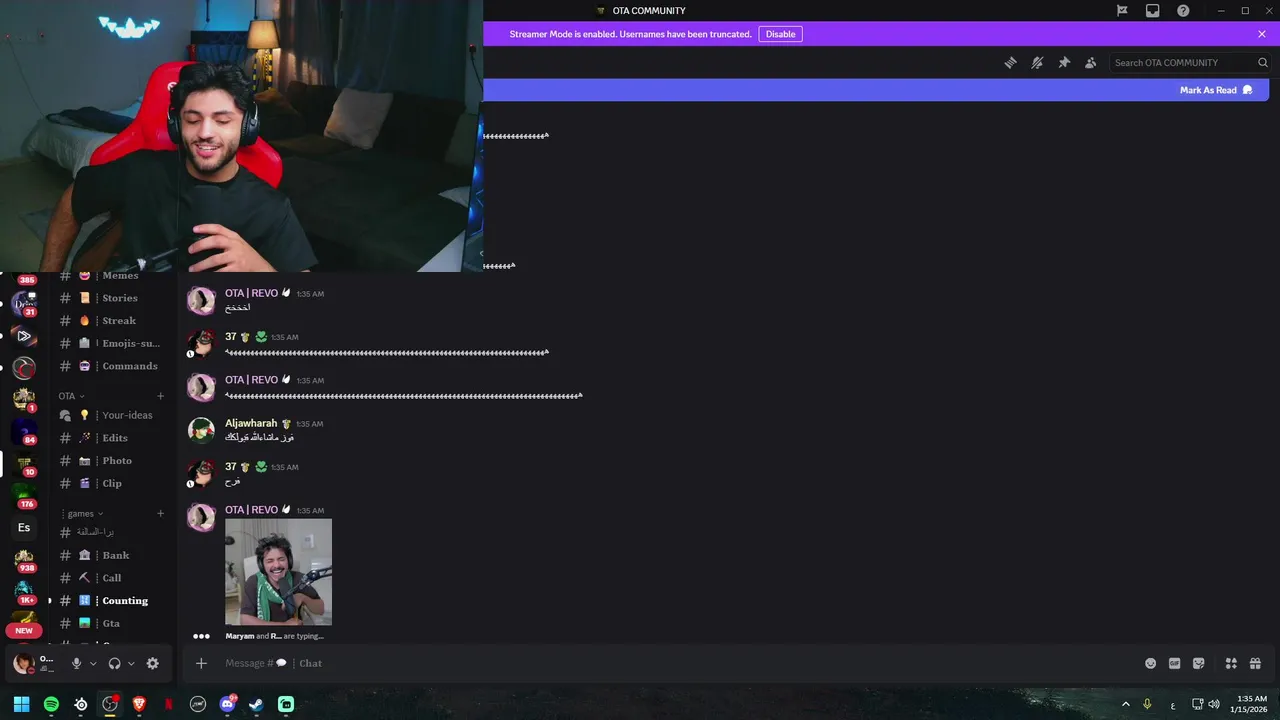This screenshot has width=1280, height=720.
Task: Show the member list
Action: (x=1091, y=62)
